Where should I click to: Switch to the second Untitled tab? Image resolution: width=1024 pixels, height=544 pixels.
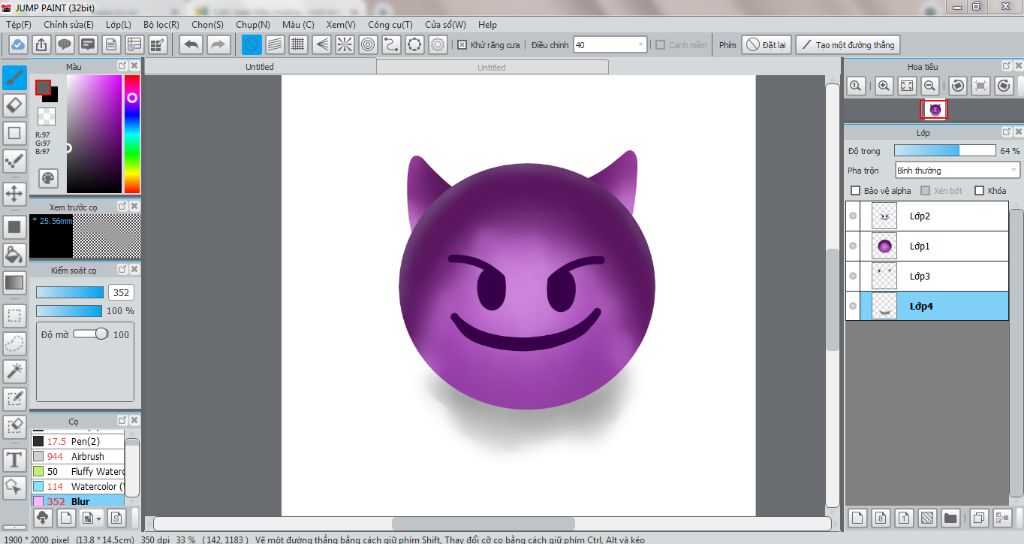click(491, 67)
